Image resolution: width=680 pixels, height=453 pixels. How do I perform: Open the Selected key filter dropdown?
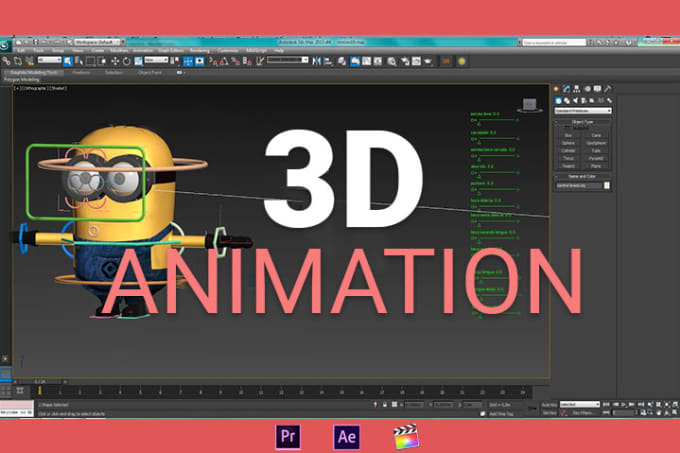580,404
